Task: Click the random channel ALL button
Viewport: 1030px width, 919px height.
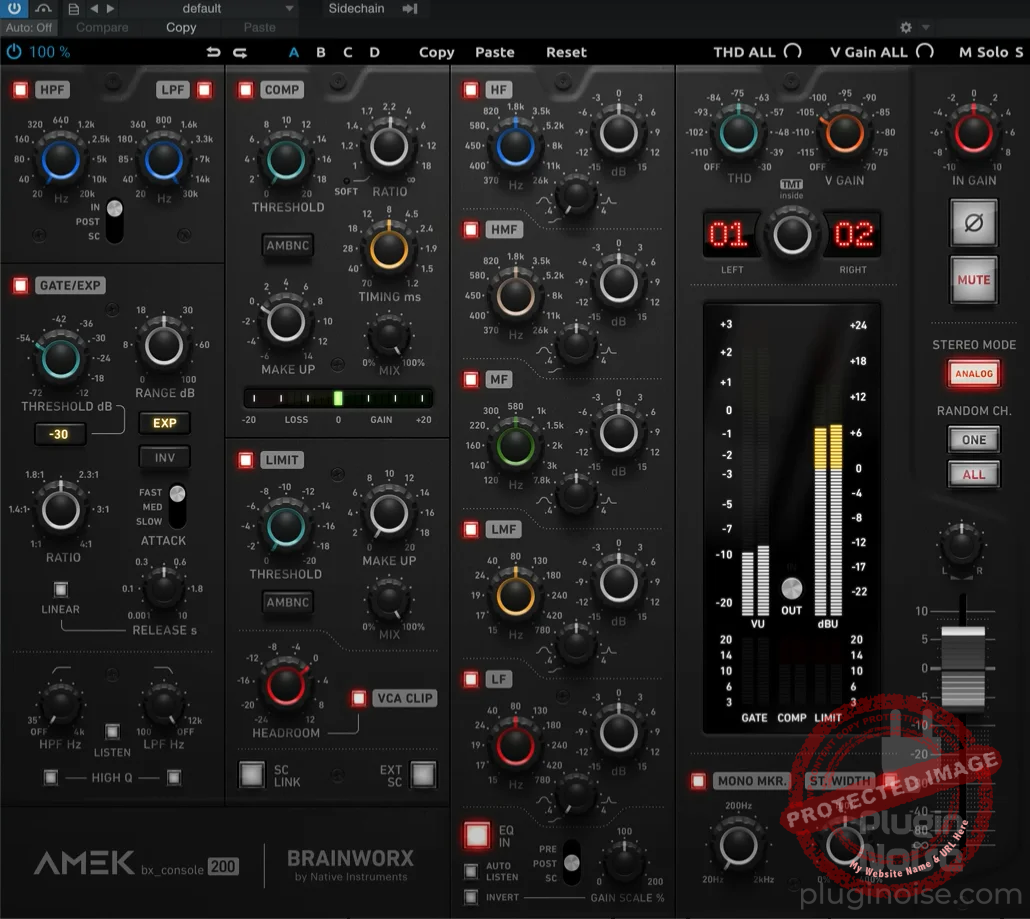Action: point(974,474)
